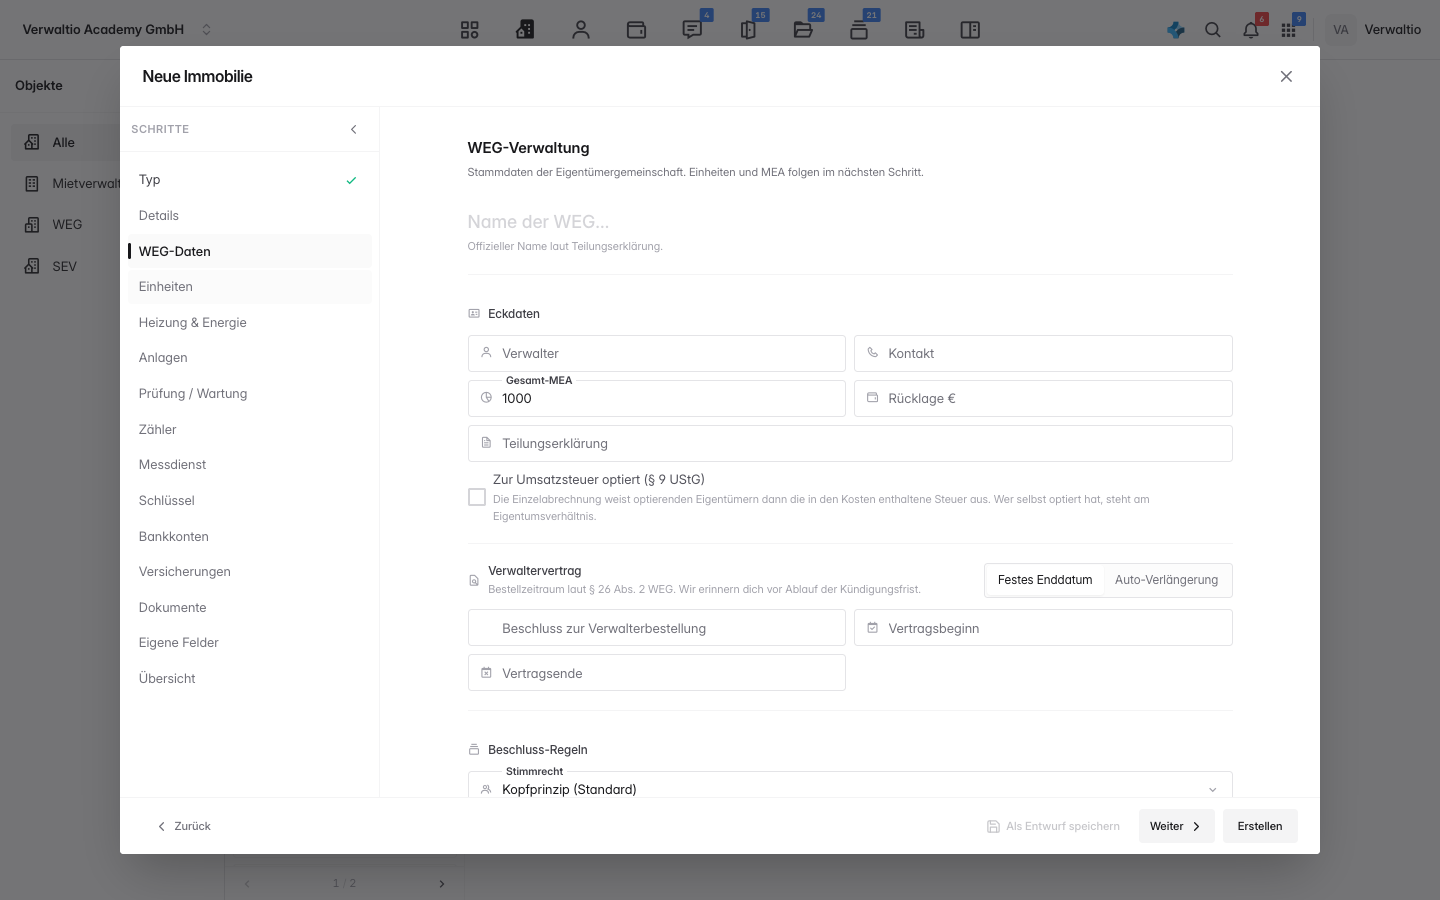Screen dimensions: 1440x900
Task: Open the person contacts icon in top navigation
Action: click(581, 30)
